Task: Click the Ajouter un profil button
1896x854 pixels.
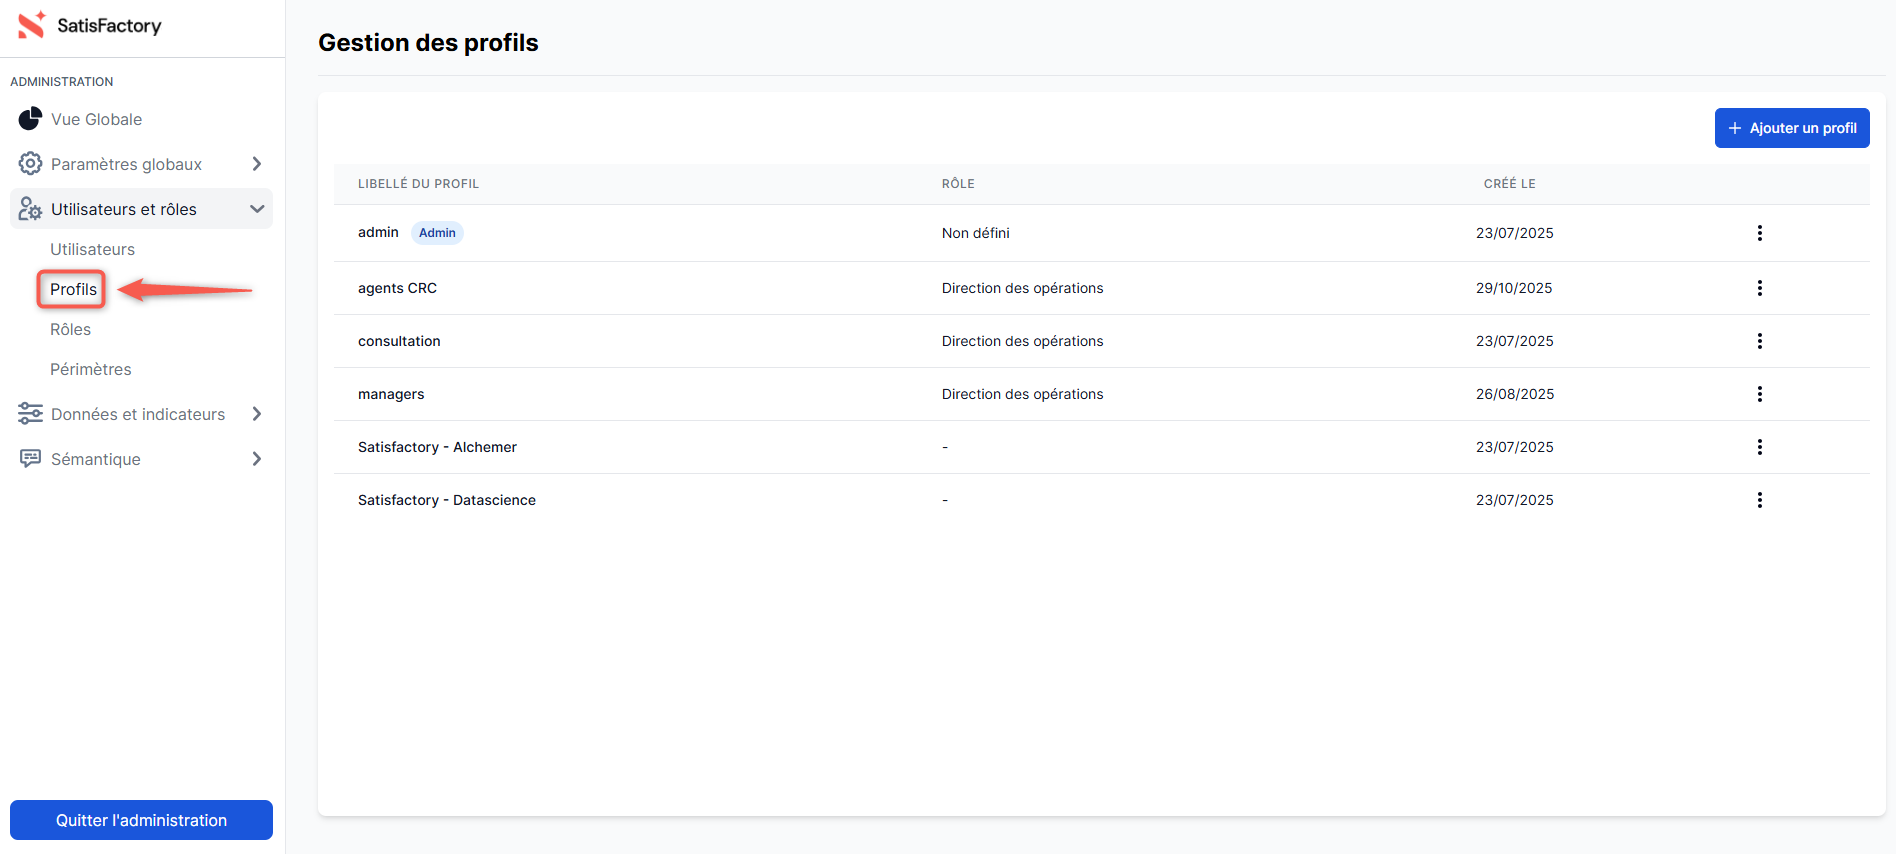Action: pos(1791,128)
